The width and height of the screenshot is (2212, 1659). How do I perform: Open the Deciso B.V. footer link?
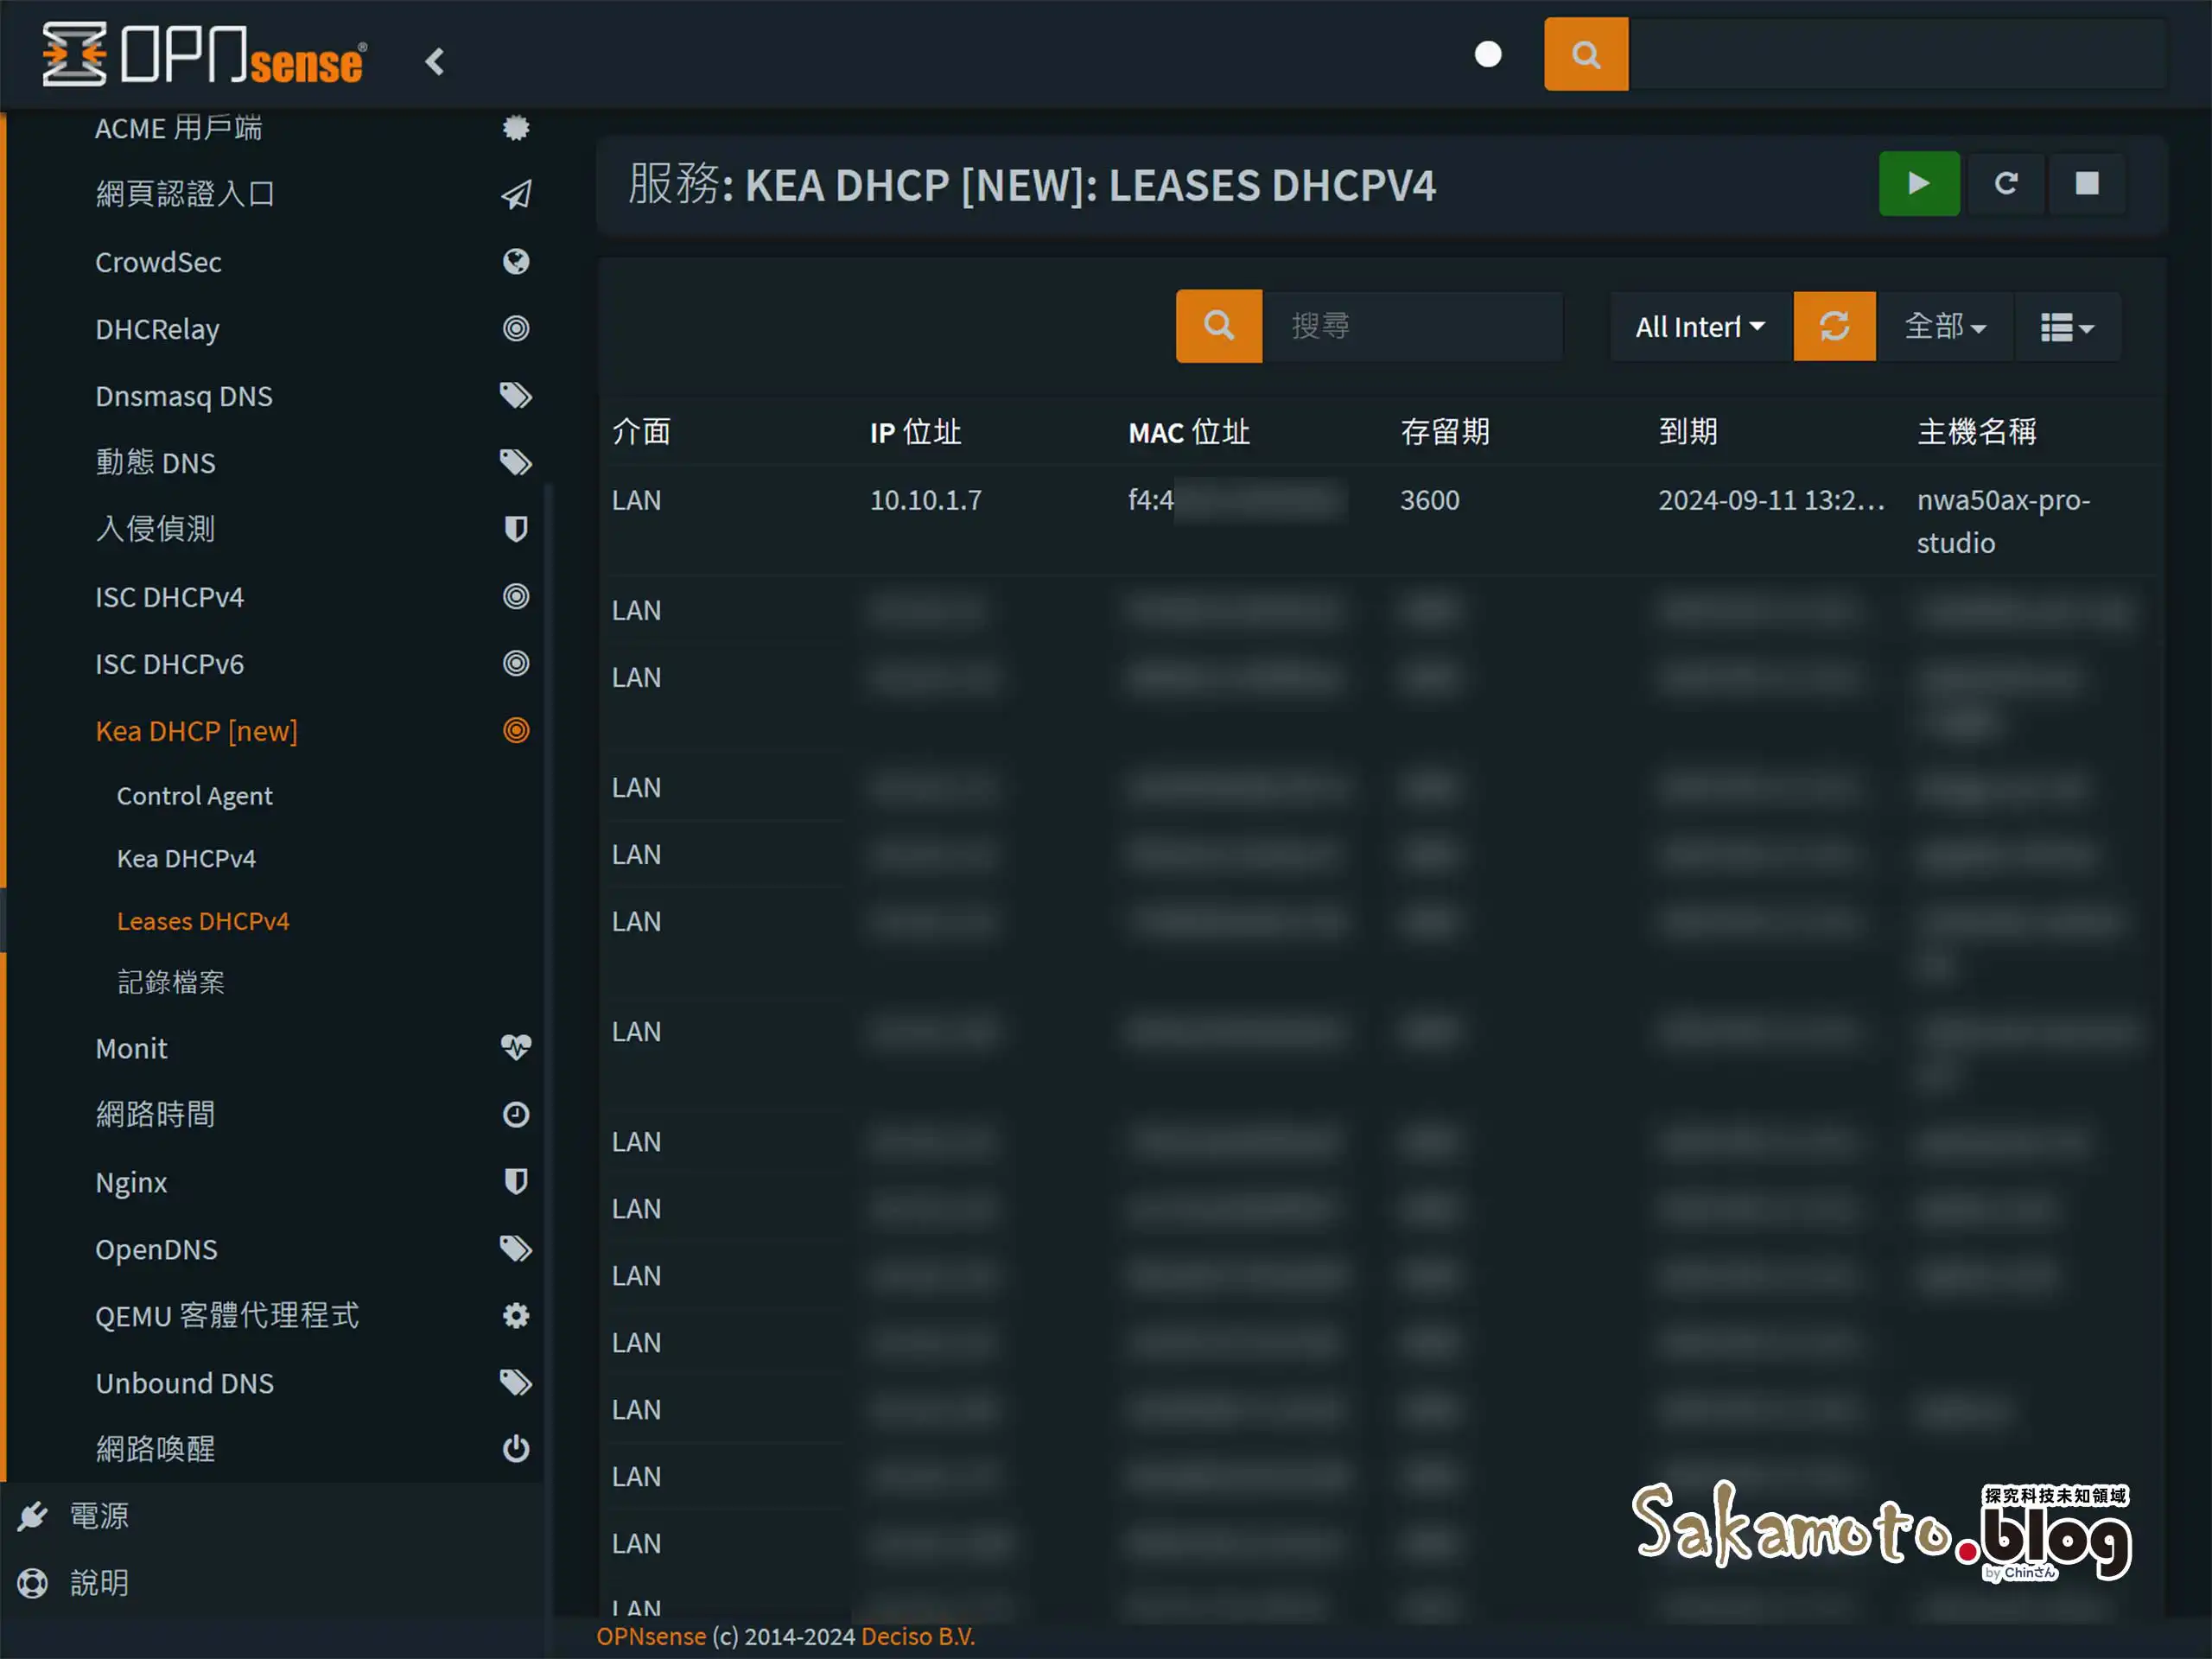917,1636
